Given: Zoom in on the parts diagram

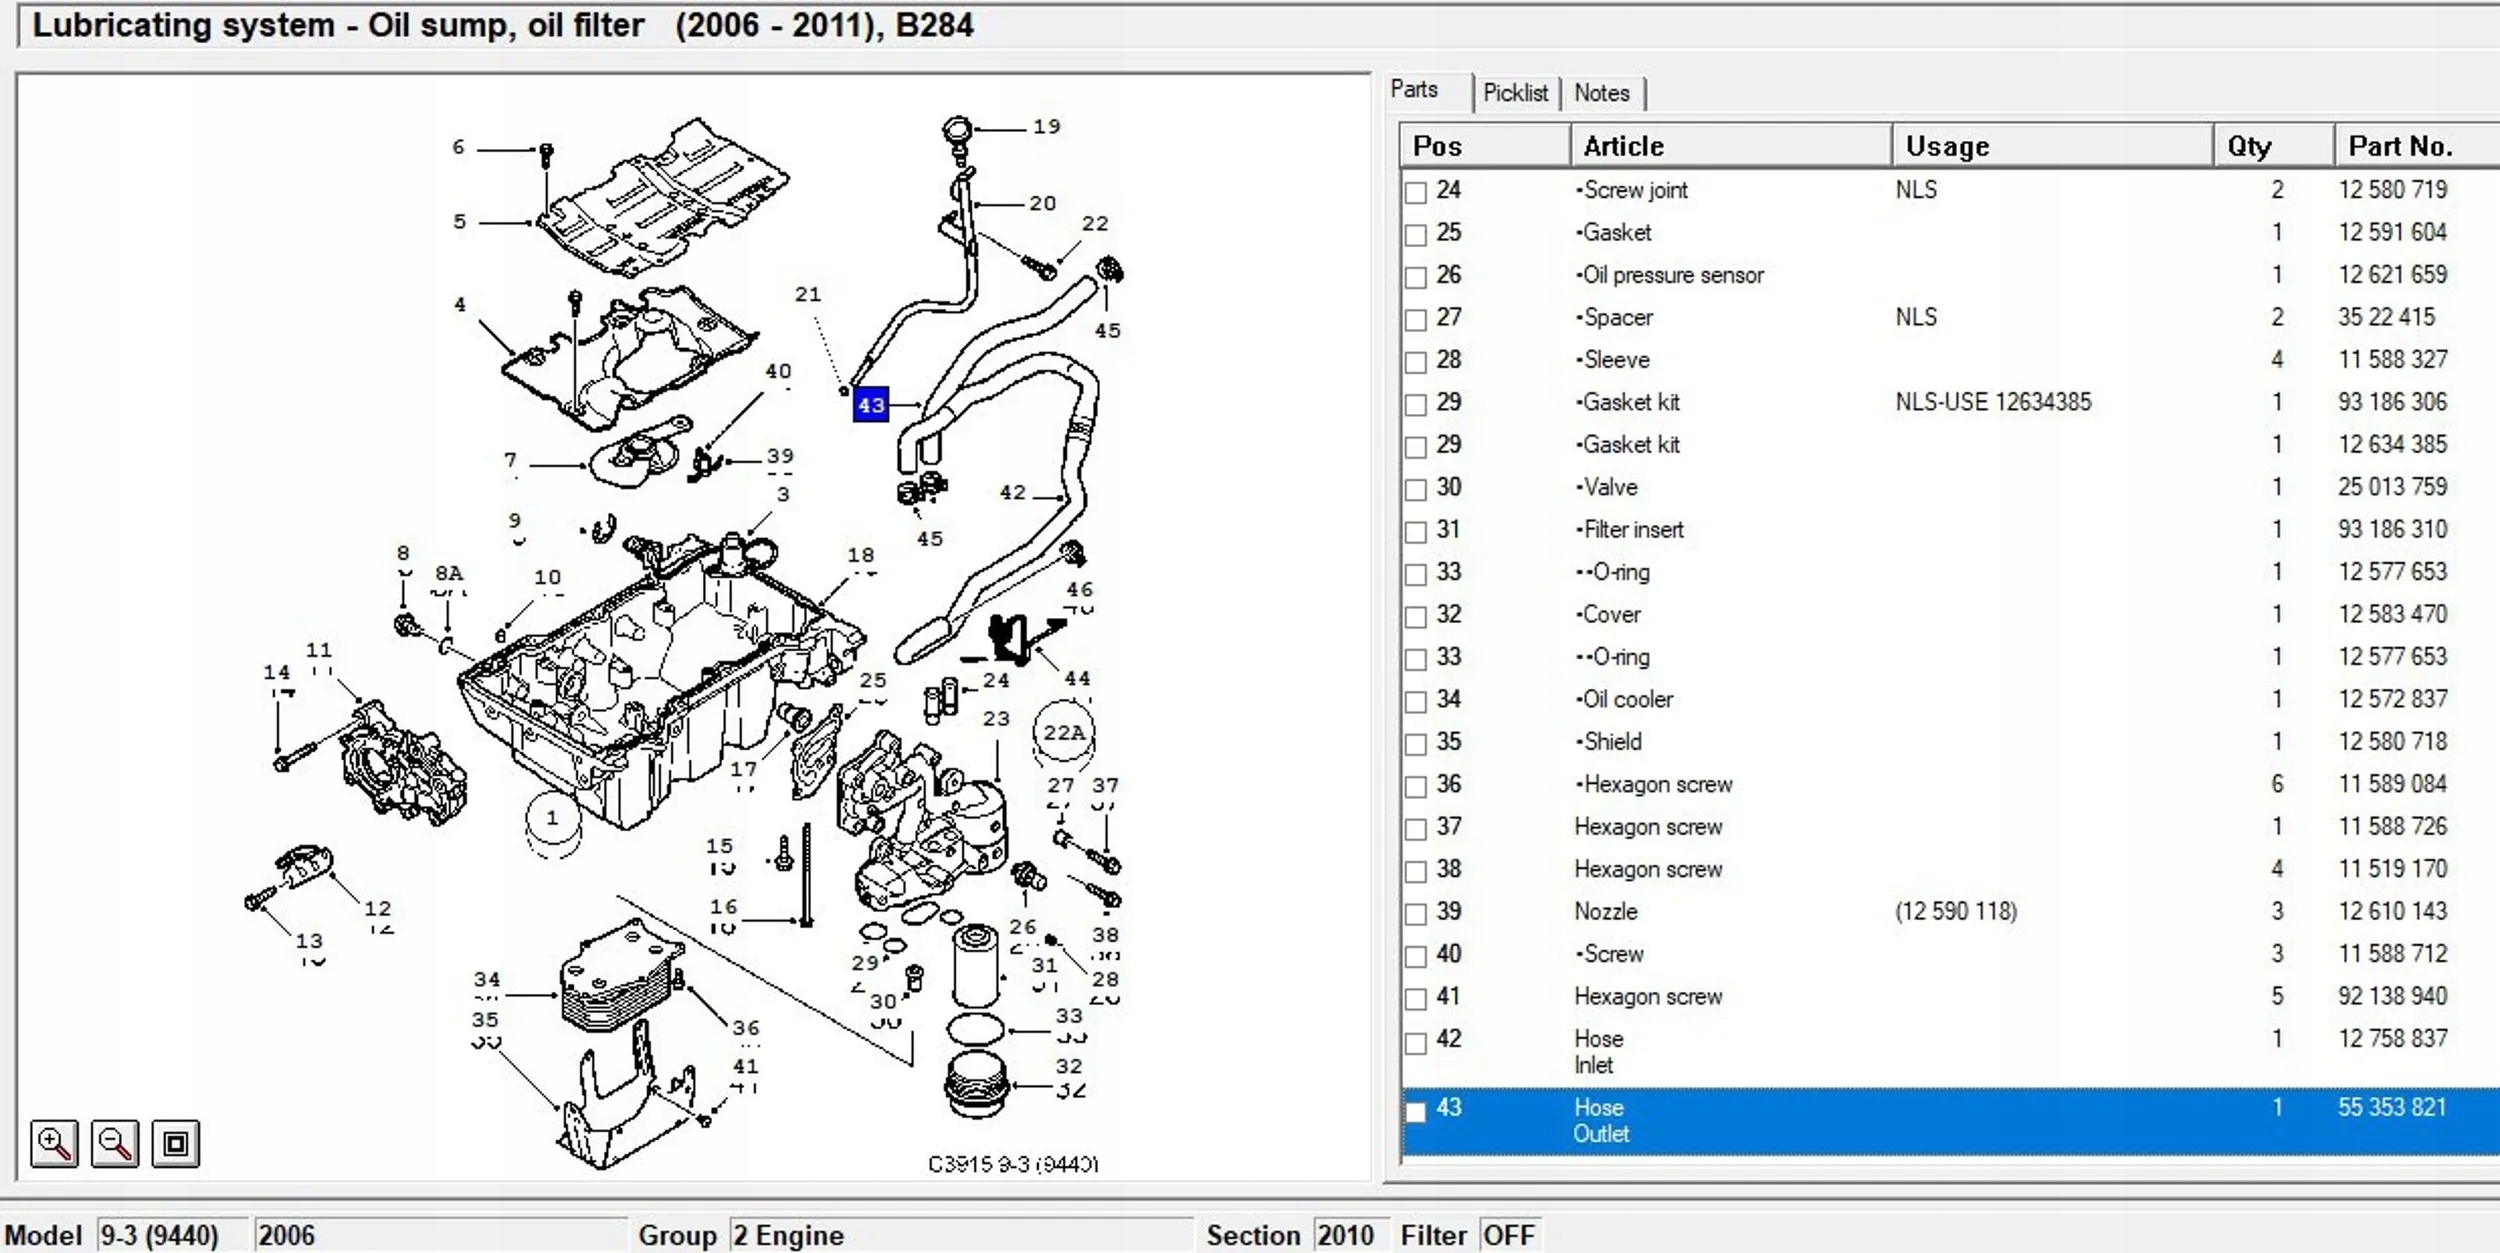Looking at the screenshot, I should [x=54, y=1143].
